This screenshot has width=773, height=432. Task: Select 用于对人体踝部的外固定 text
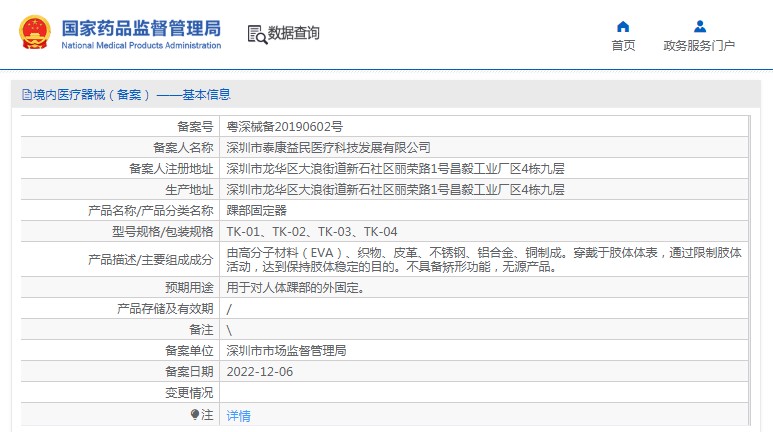295,288
